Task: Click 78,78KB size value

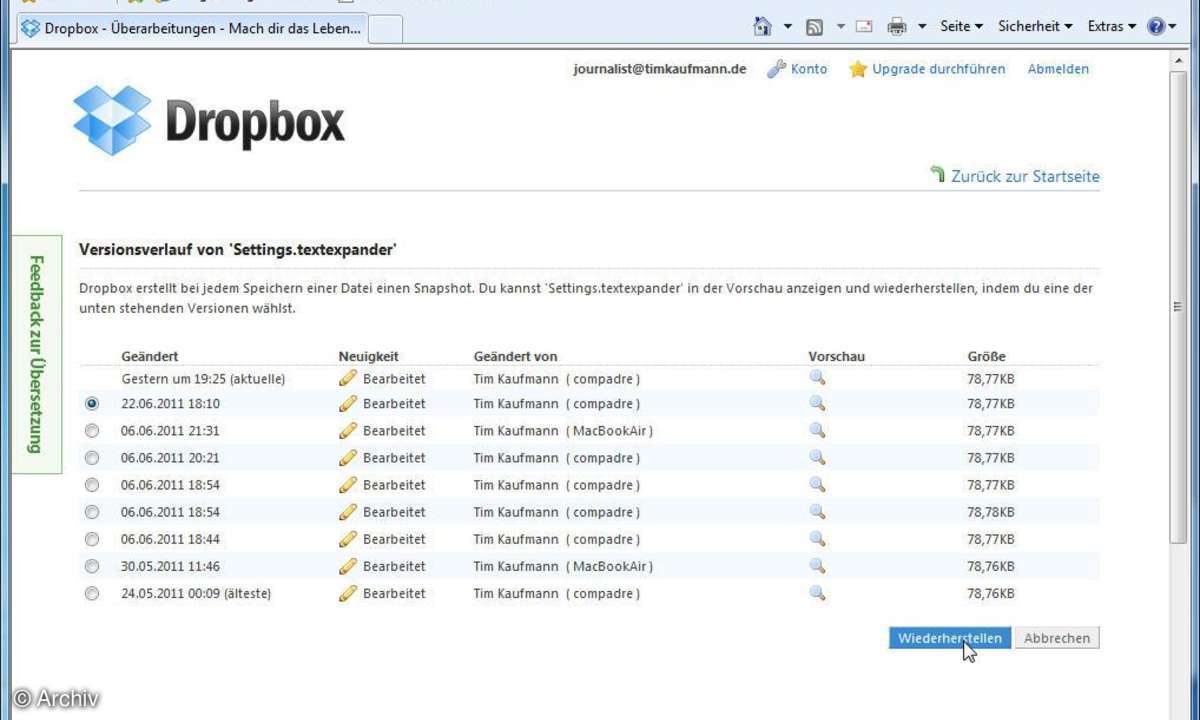Action: click(x=991, y=512)
